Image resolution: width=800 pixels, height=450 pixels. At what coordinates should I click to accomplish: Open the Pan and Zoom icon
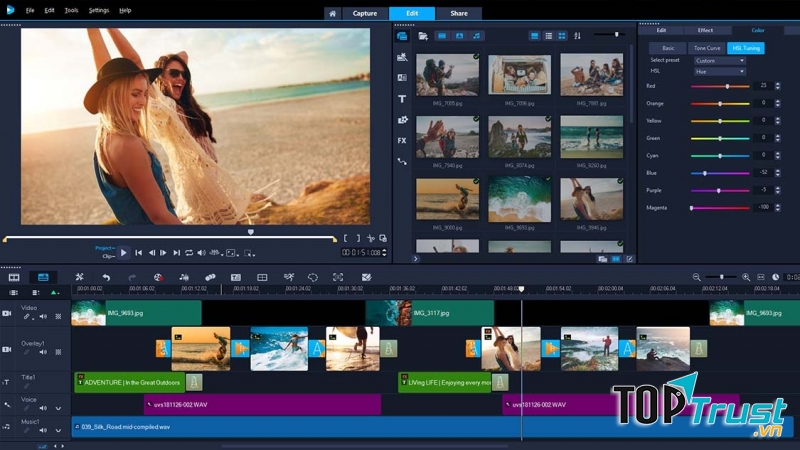(338, 277)
